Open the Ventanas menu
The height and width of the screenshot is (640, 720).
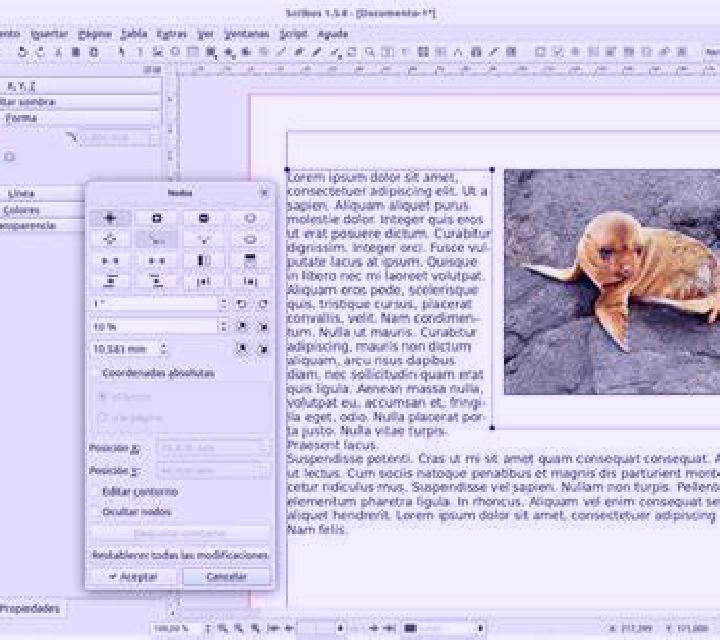[247, 34]
